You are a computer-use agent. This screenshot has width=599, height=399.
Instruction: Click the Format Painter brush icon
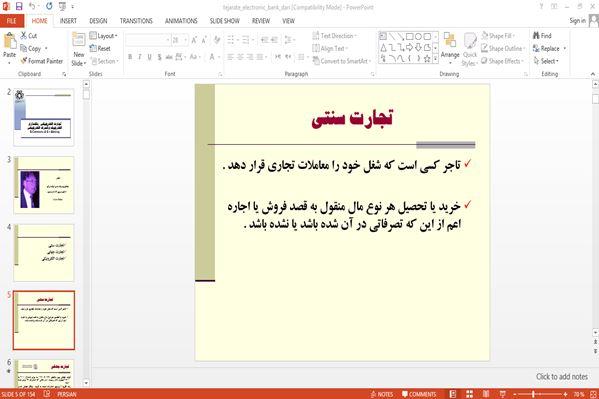click(24, 61)
